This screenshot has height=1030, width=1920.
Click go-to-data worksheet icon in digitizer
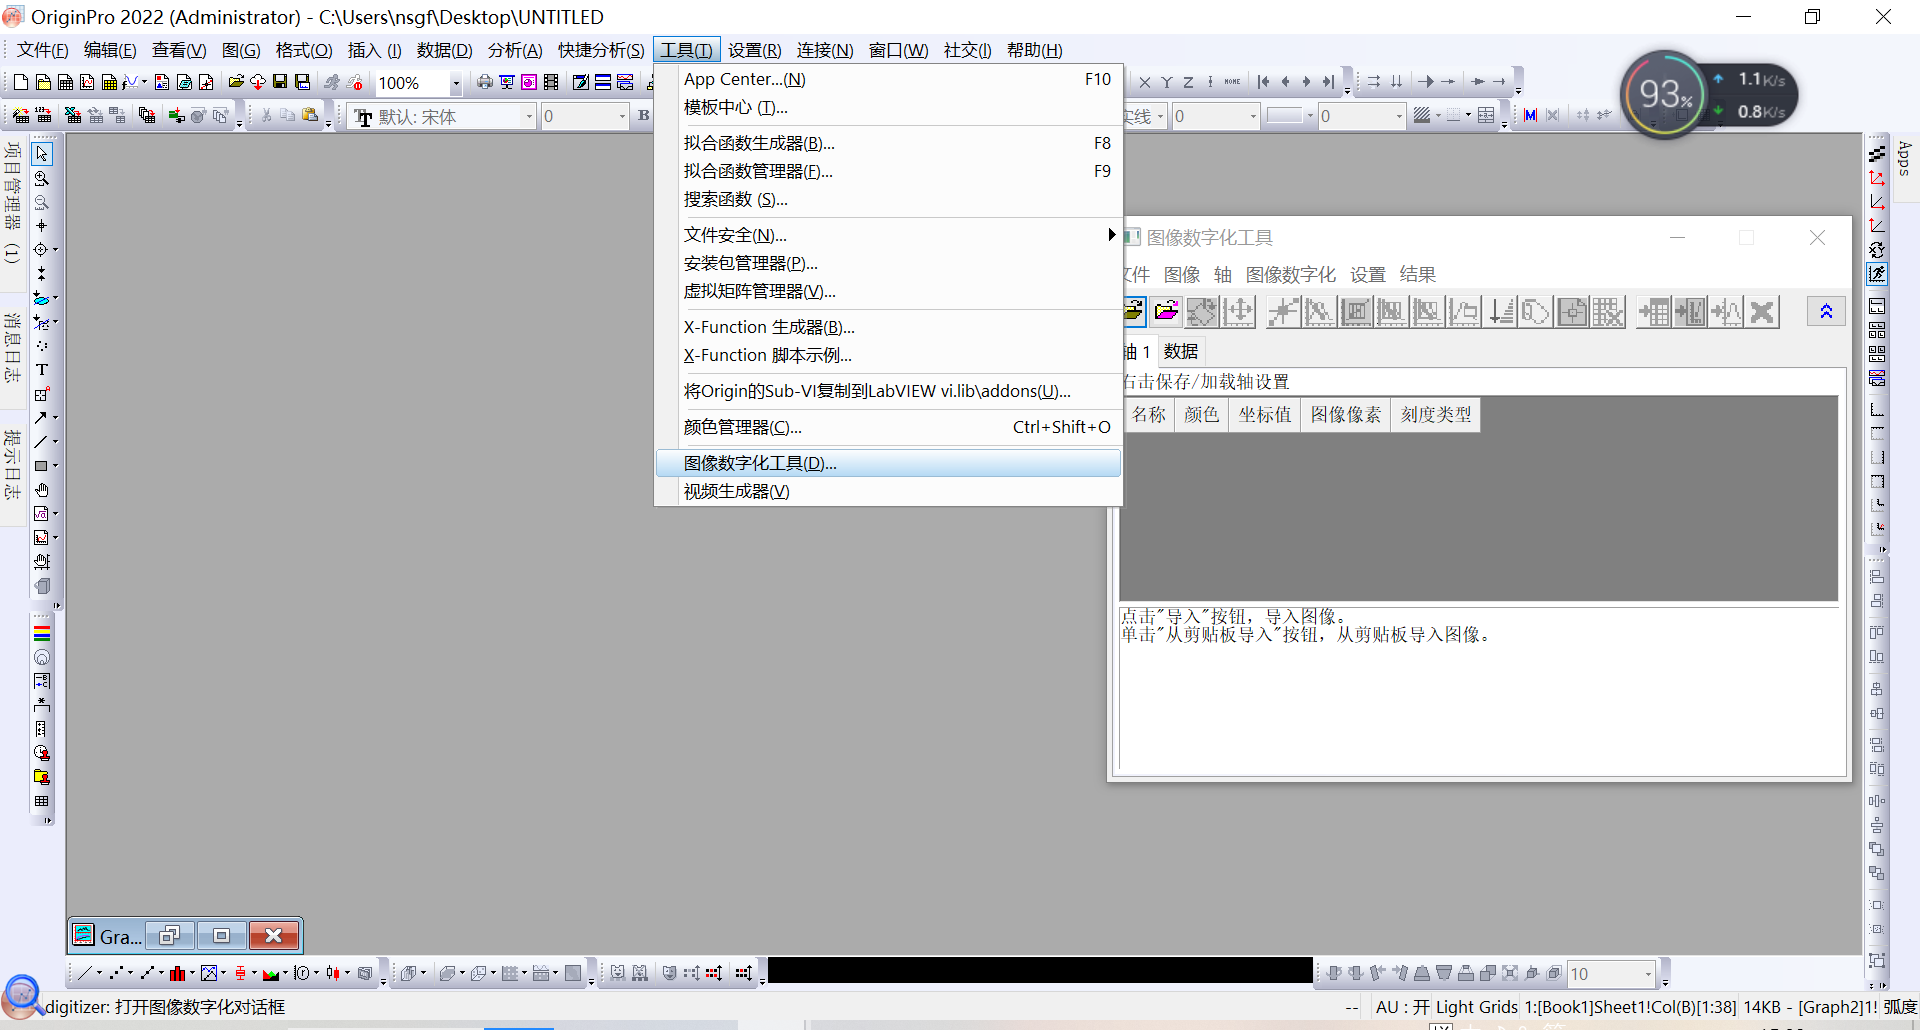(1654, 312)
